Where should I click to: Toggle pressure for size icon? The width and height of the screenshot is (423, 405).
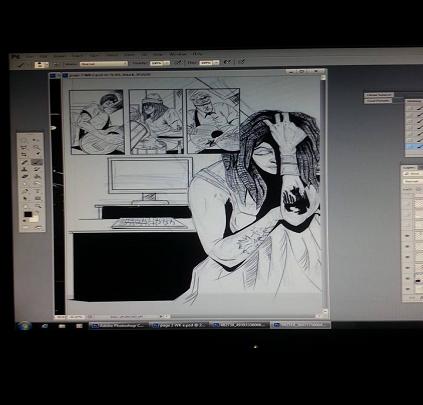click(242, 62)
